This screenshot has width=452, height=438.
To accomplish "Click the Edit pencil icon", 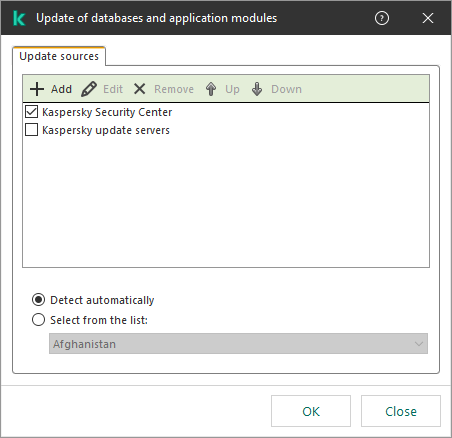I will click(x=89, y=89).
